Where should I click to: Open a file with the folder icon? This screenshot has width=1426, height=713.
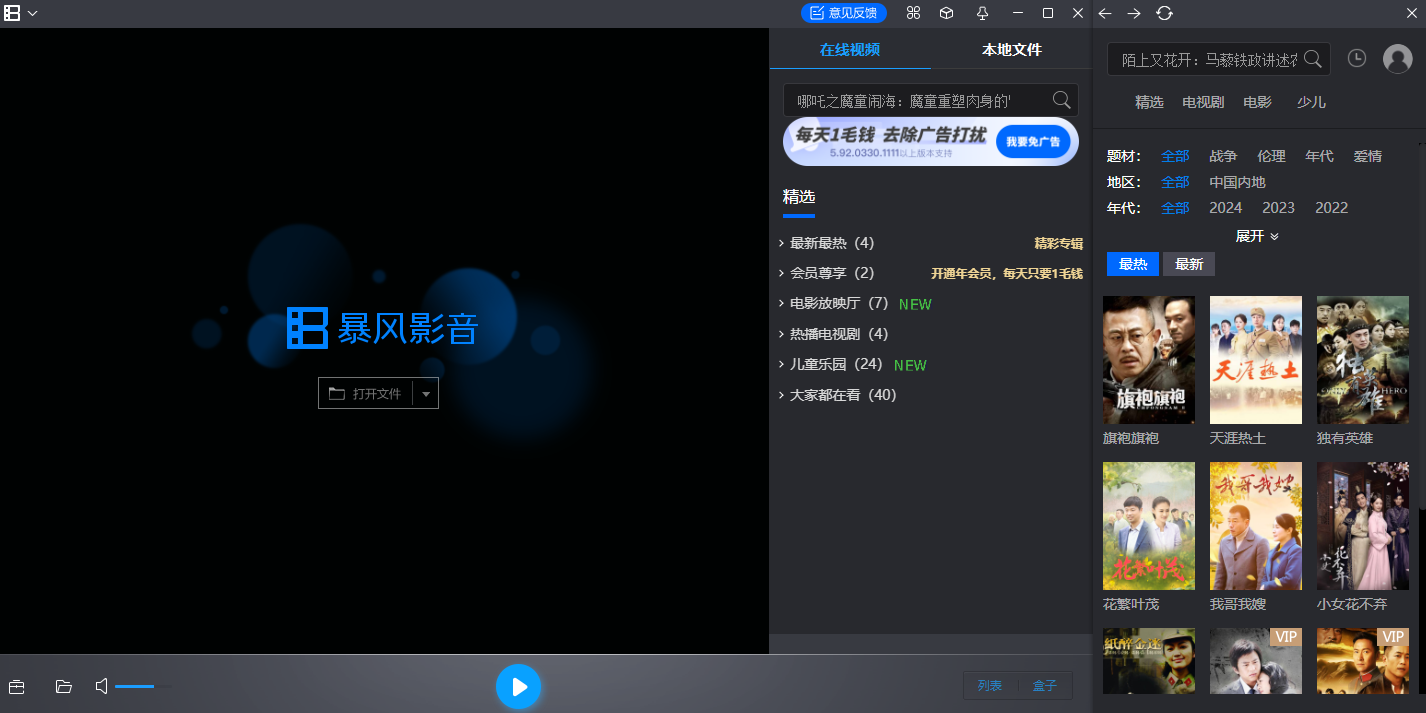pyautogui.click(x=63, y=687)
